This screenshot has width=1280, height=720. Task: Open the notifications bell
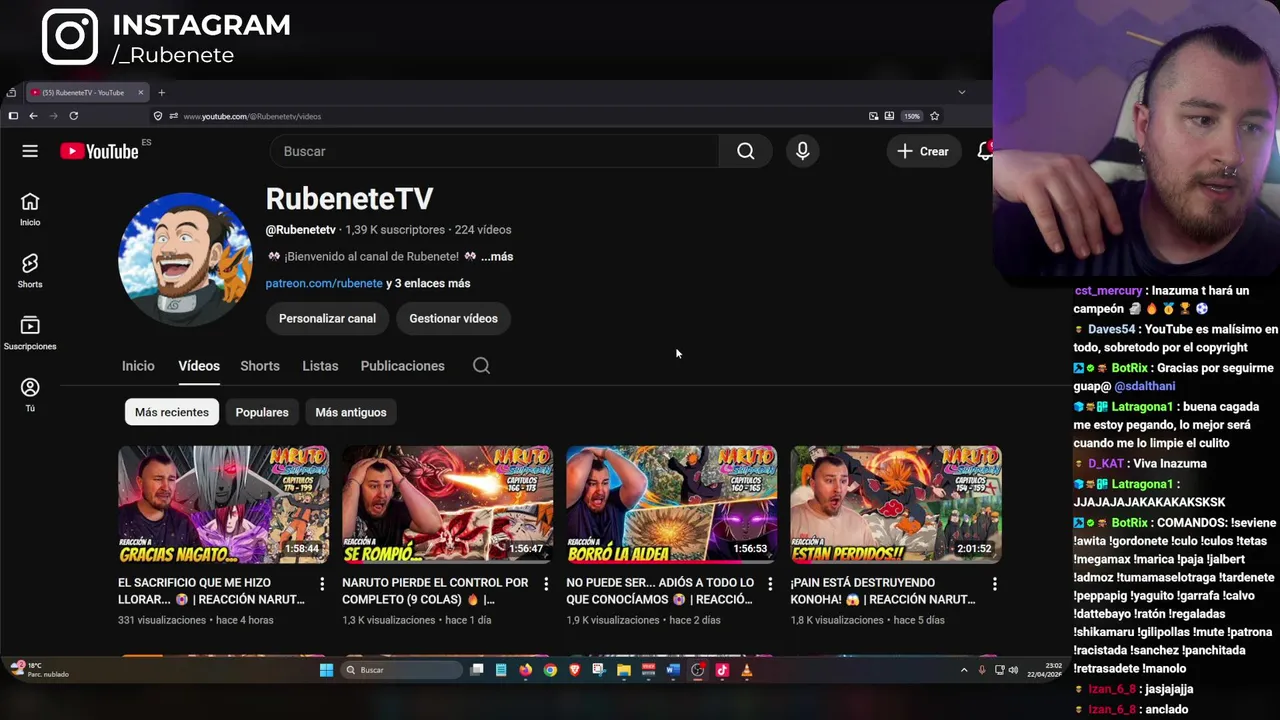[x=984, y=151]
